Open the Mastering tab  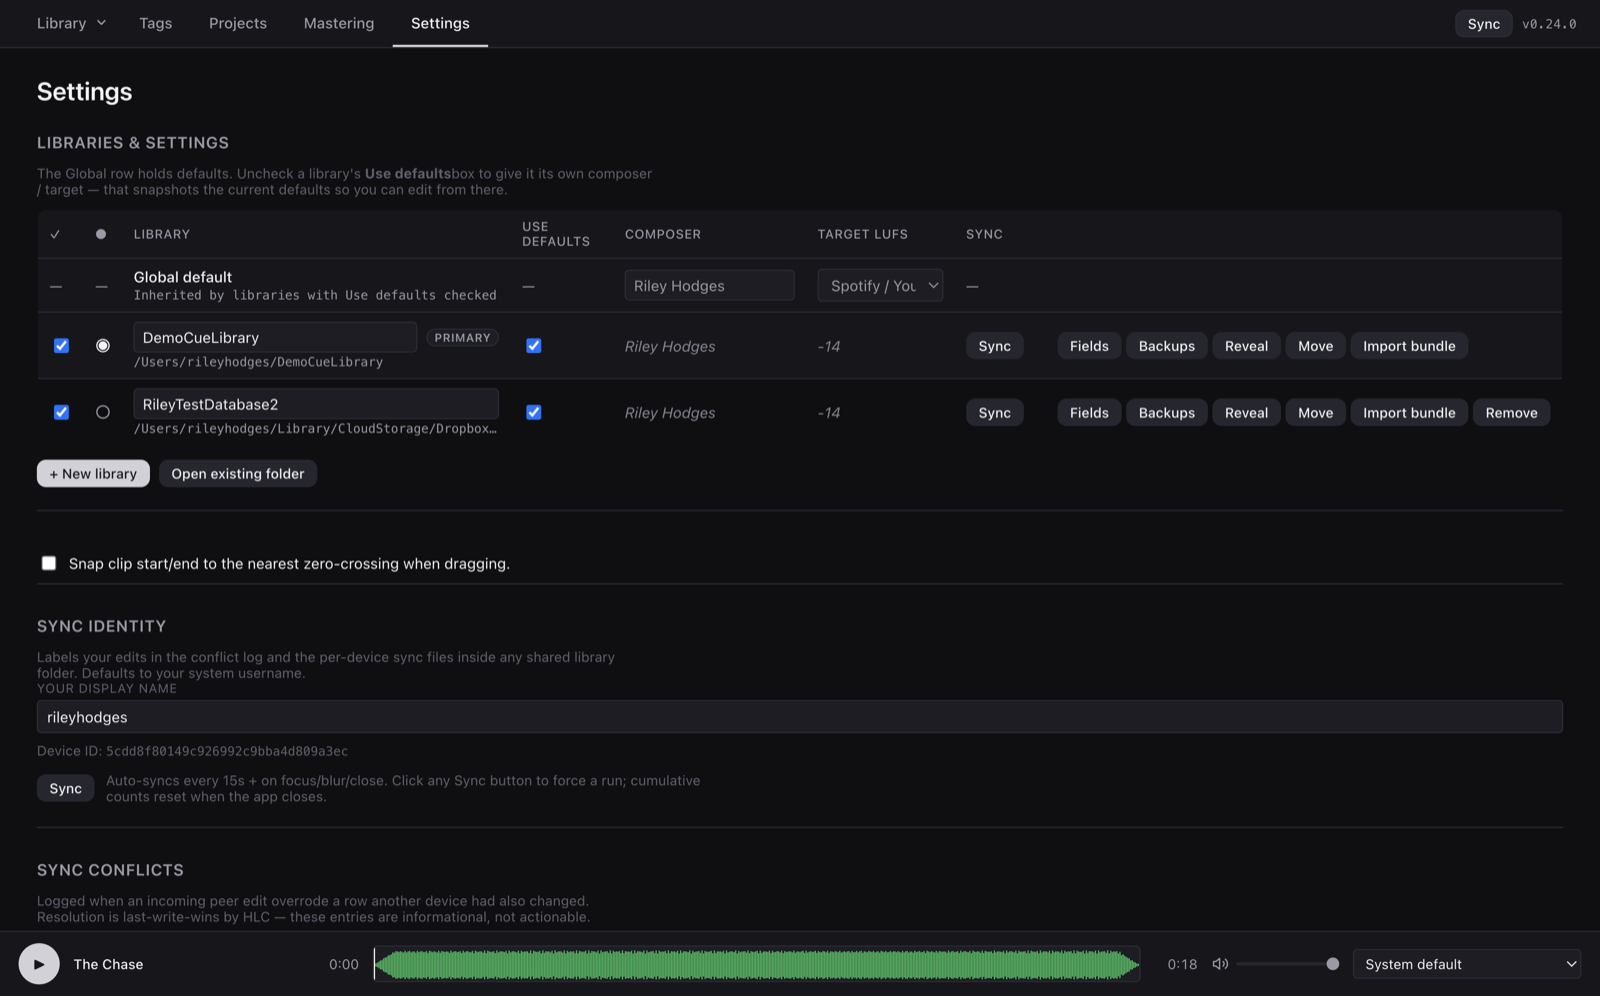[x=339, y=23]
